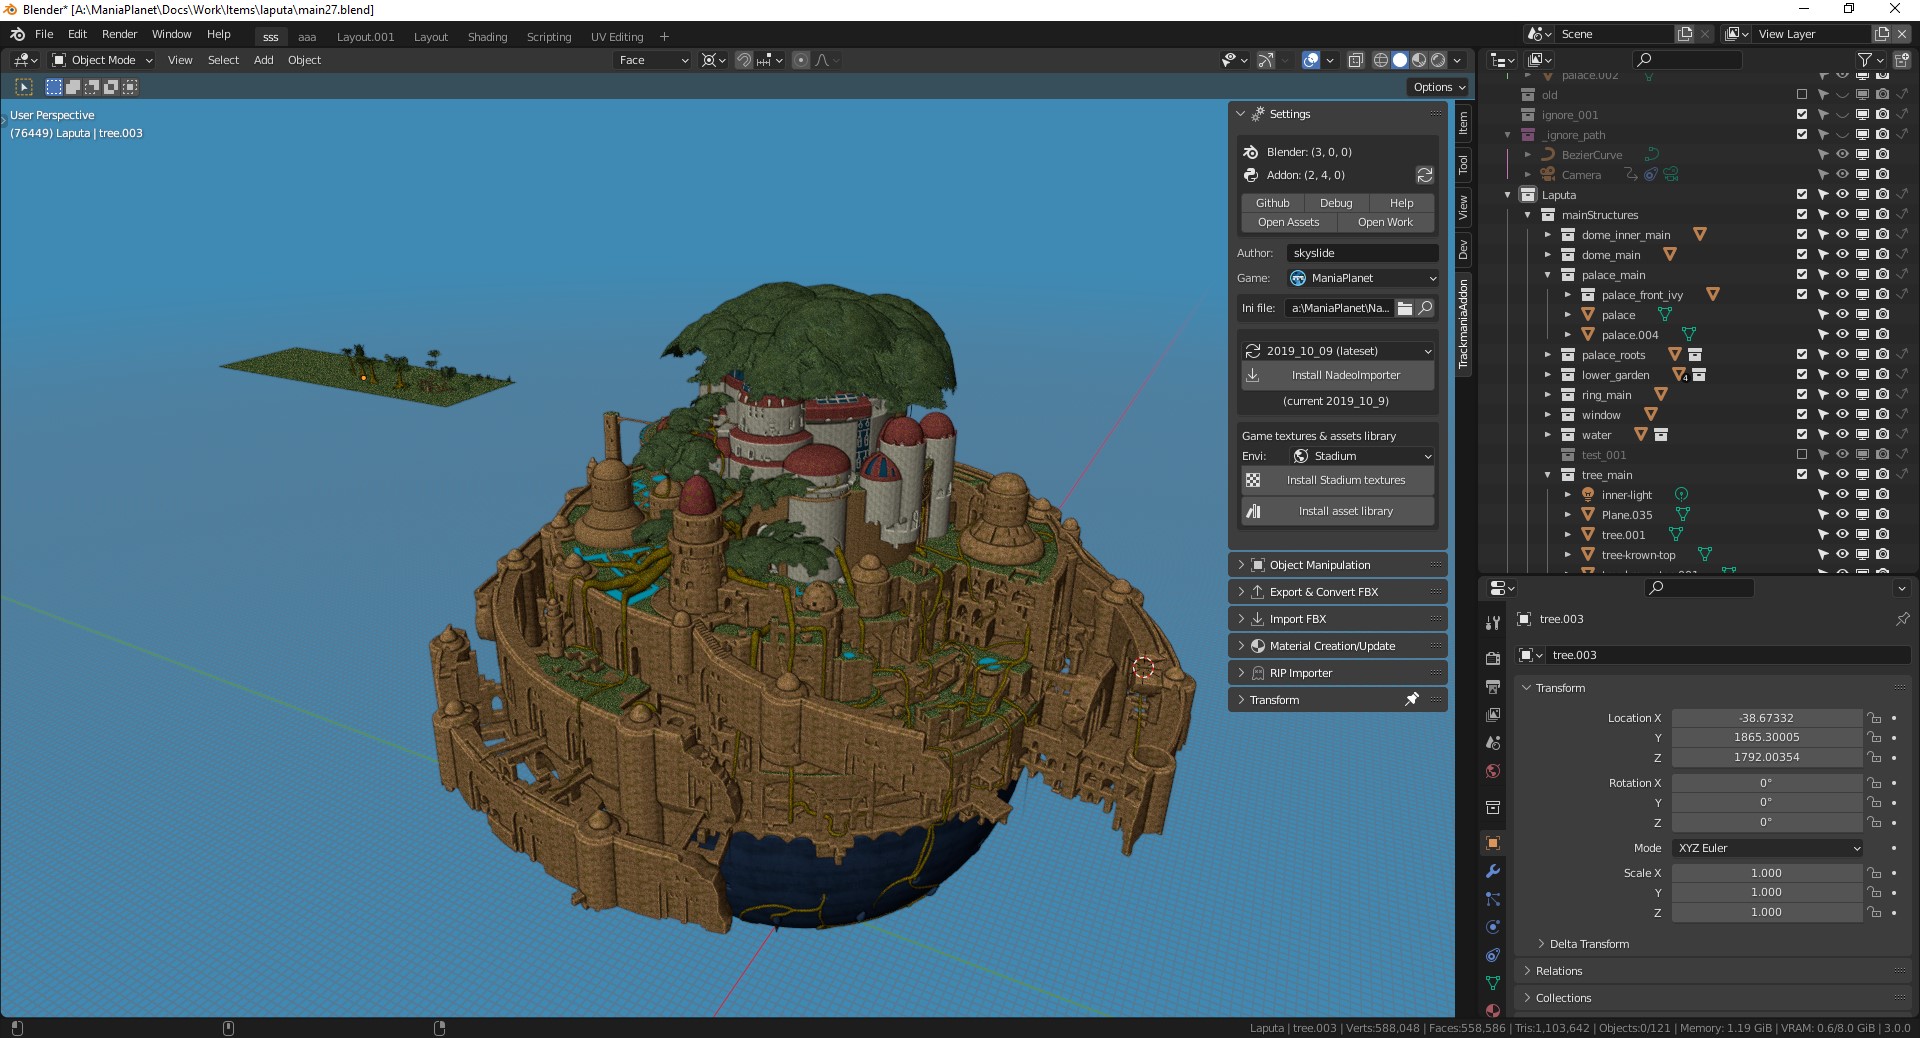Screen dimensions: 1920x1038
Task: Open the outliner filter dropdown
Action: click(x=1870, y=60)
